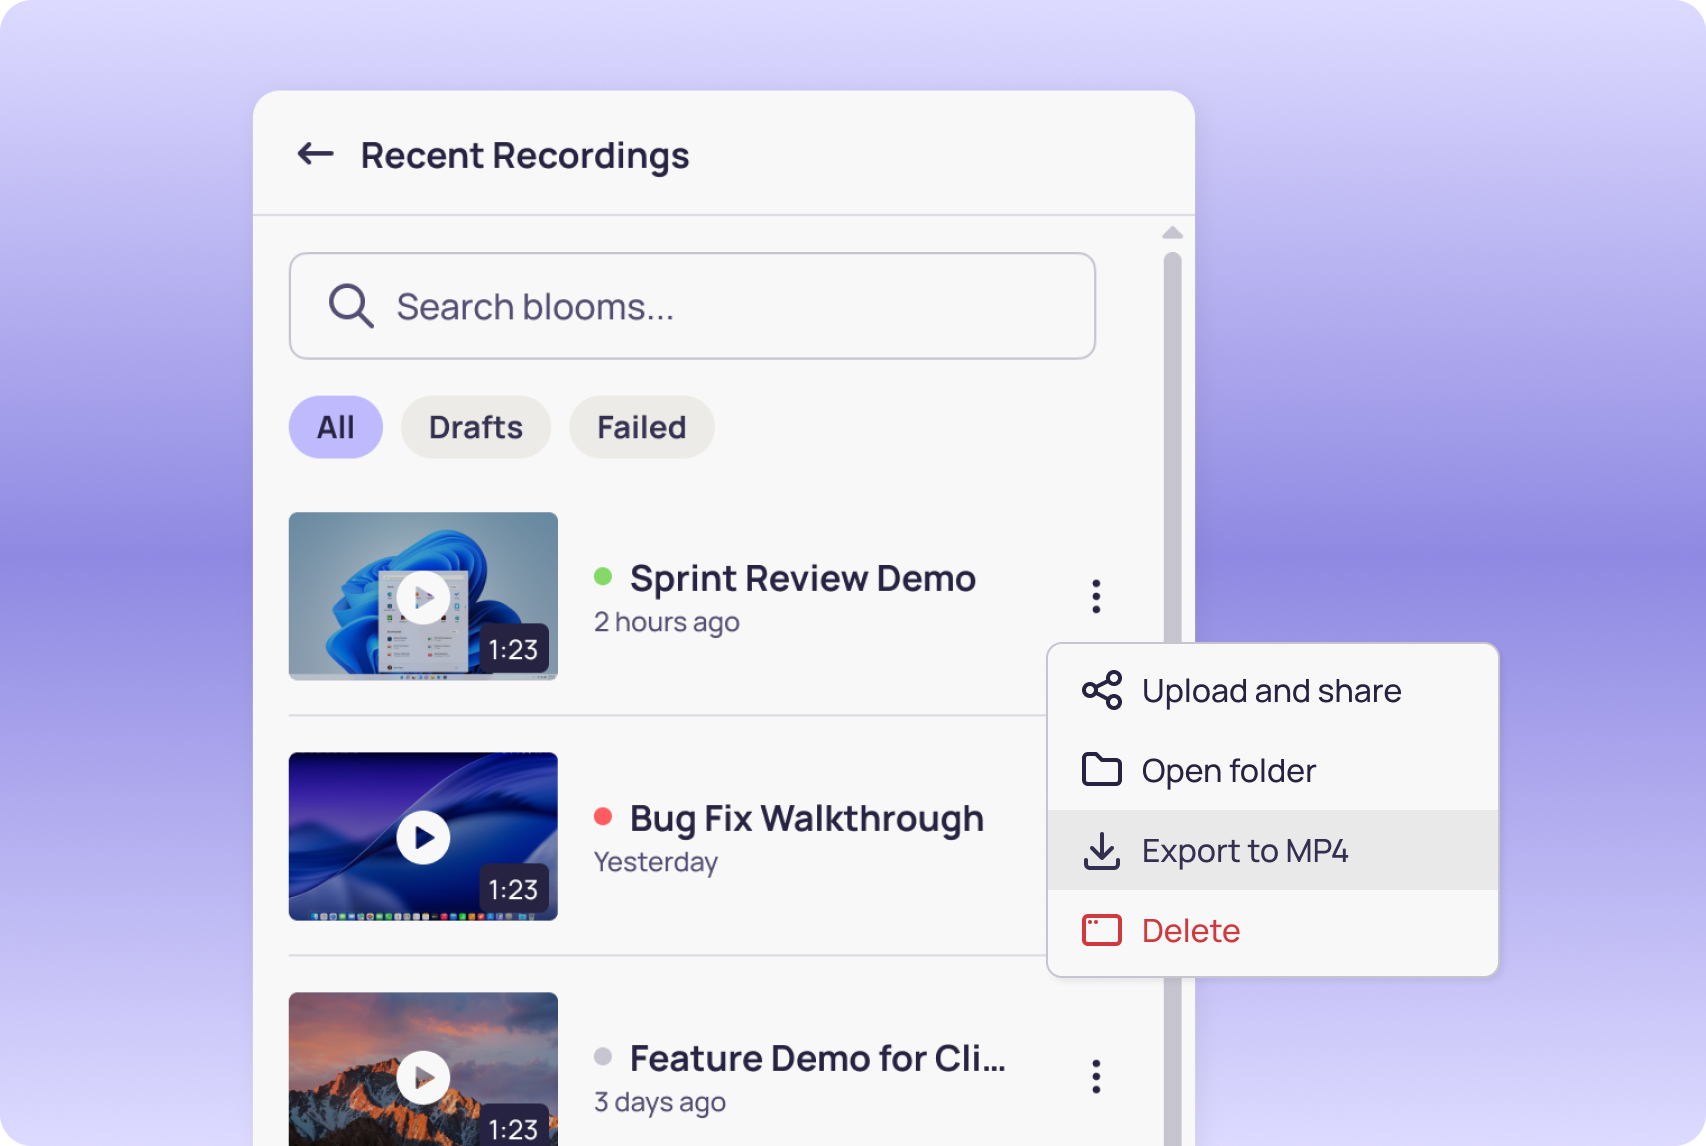1706x1146 pixels.
Task: Play the Bug Fix Walkthrough video
Action: (422, 836)
